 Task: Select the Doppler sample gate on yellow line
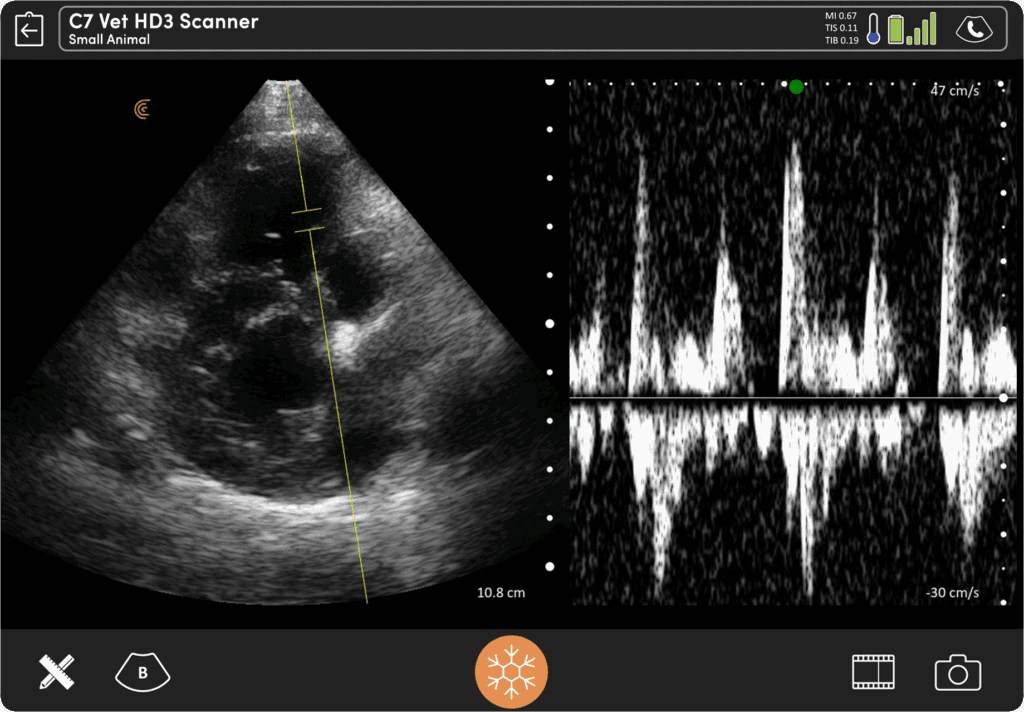(308, 220)
